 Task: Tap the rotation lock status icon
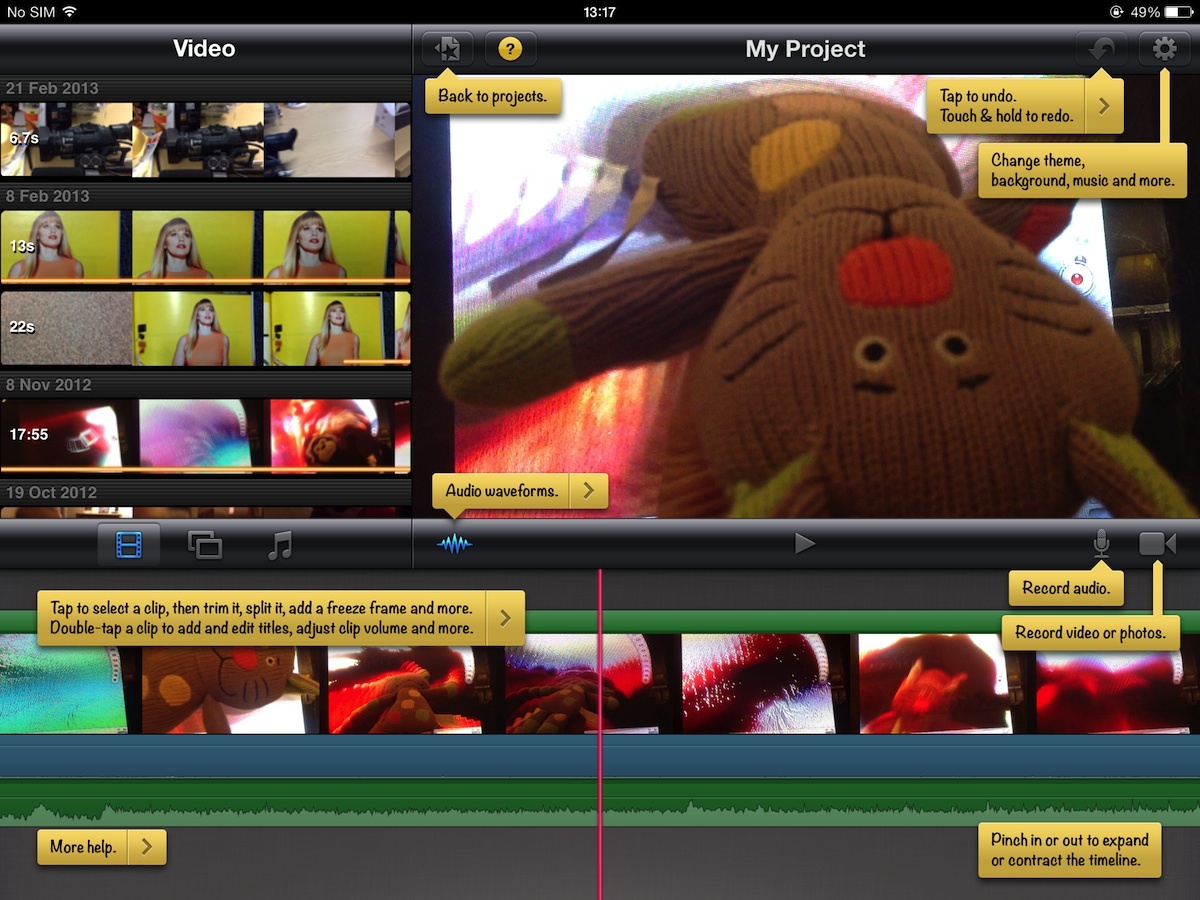[1117, 12]
